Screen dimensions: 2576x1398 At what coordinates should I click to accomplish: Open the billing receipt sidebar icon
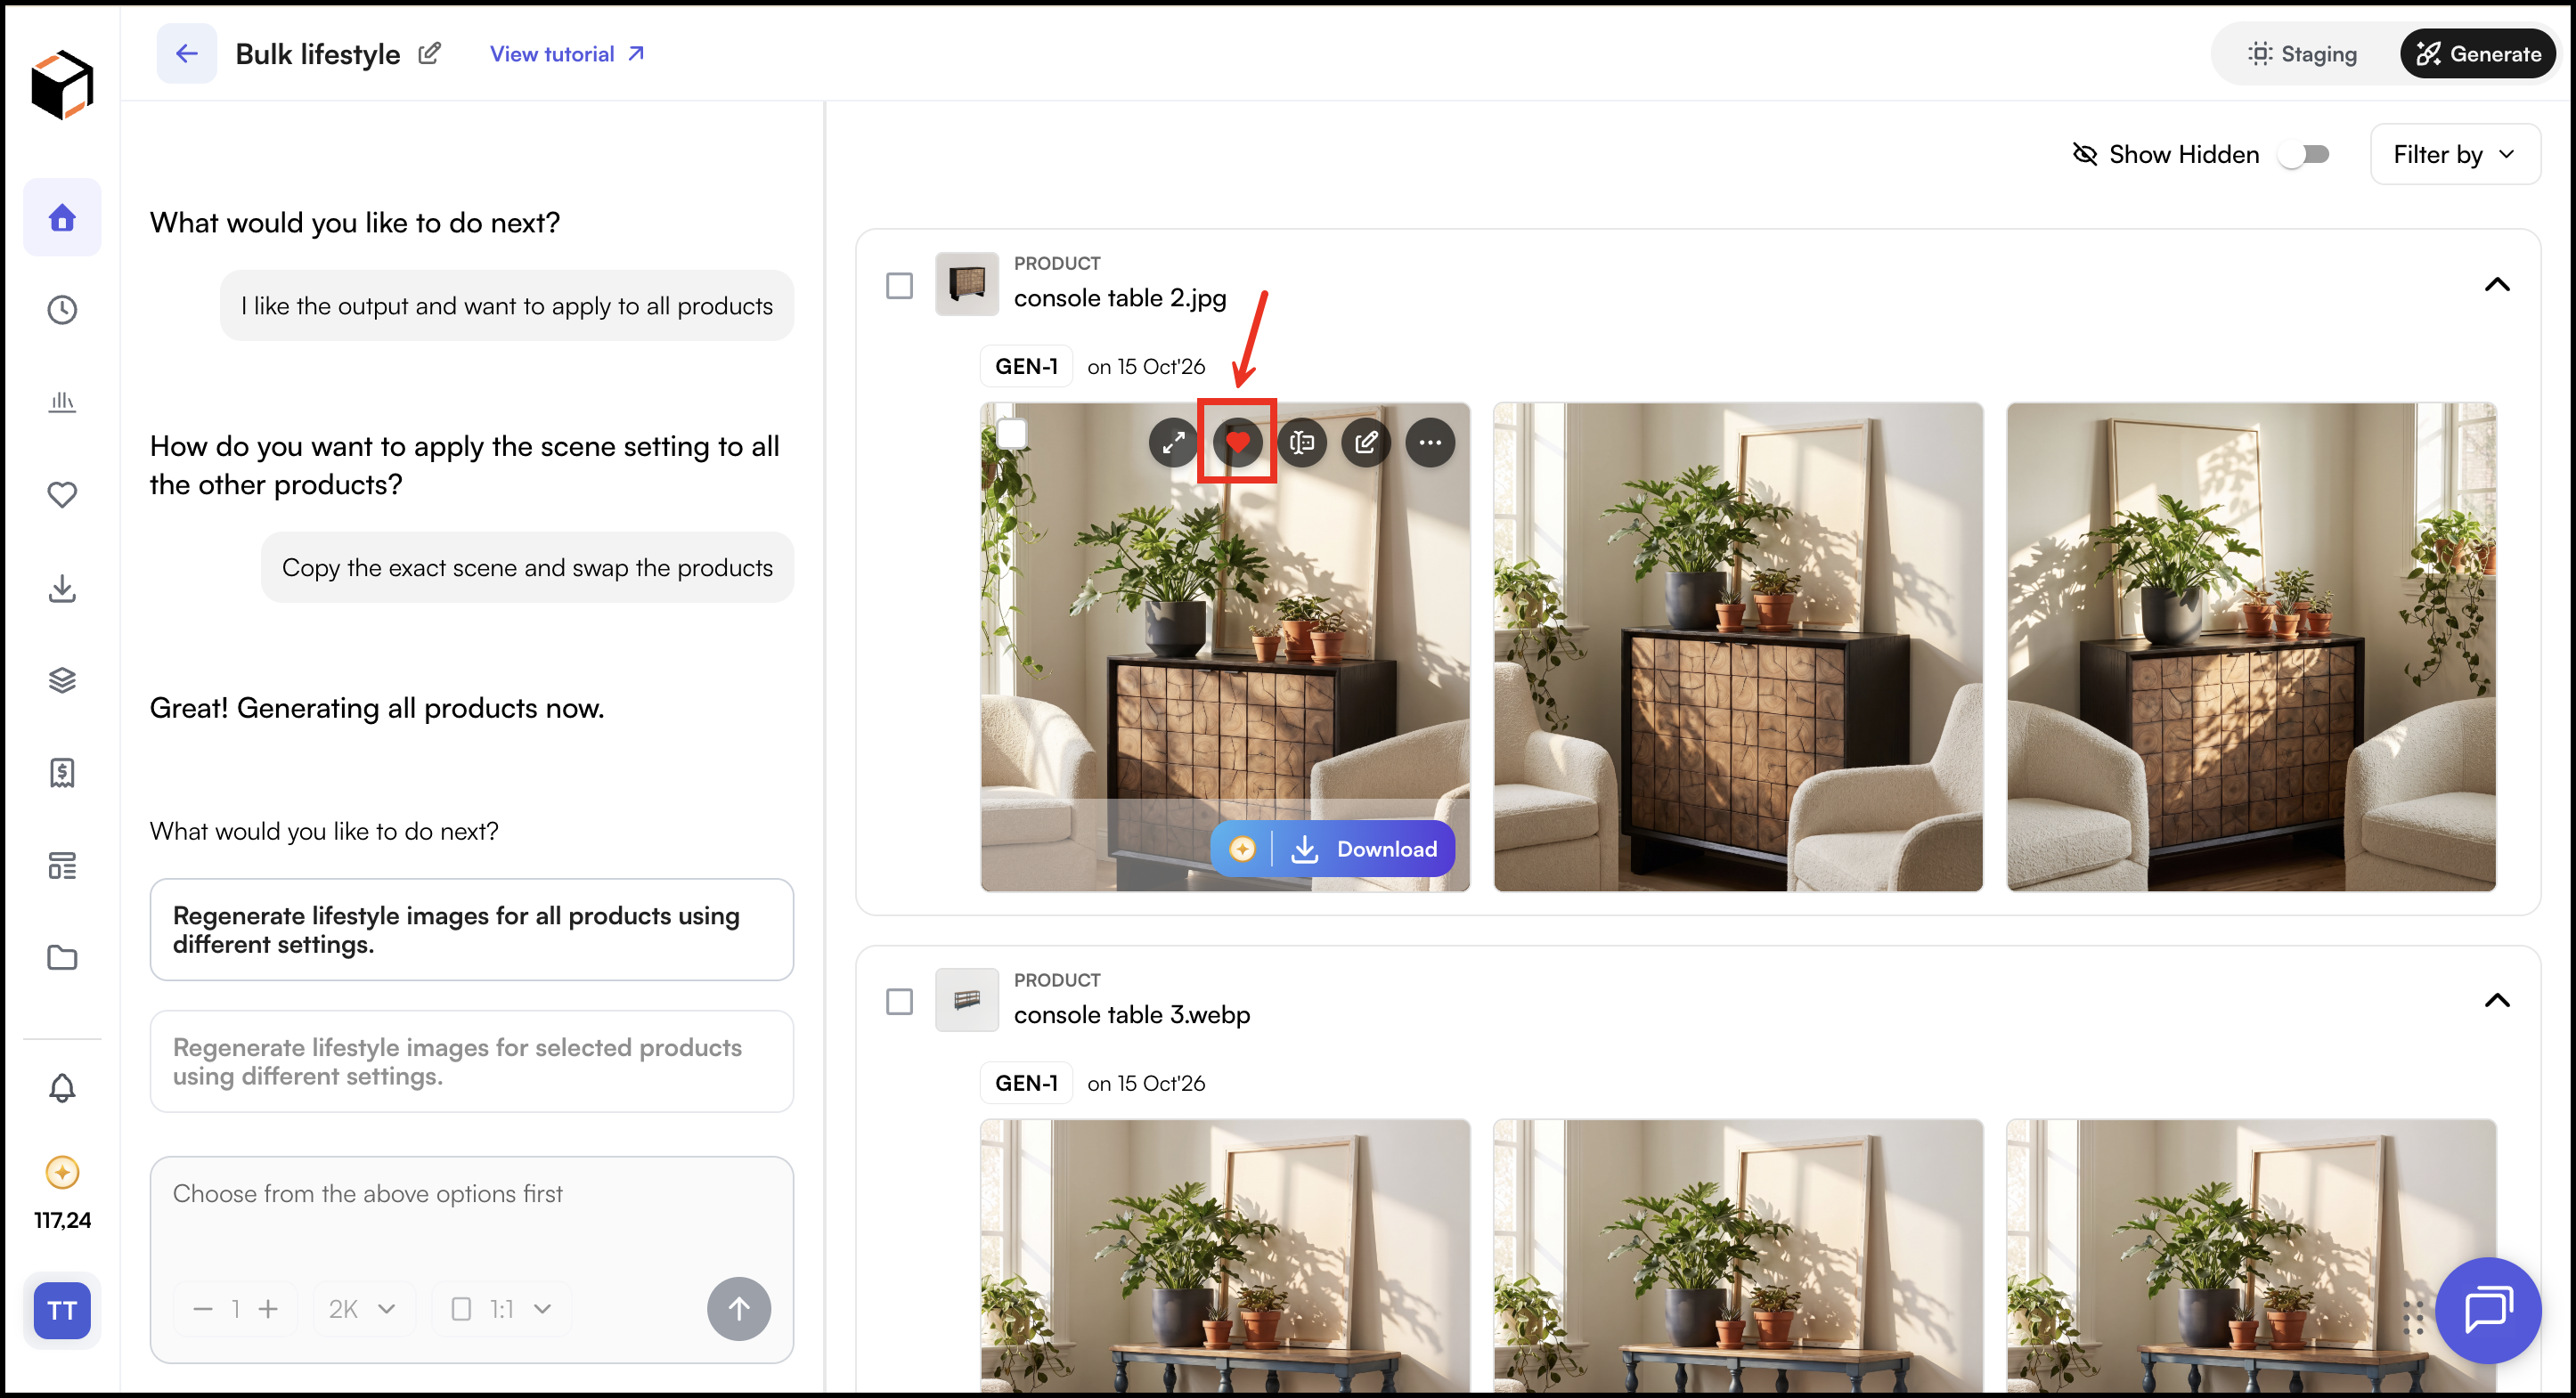[x=62, y=772]
